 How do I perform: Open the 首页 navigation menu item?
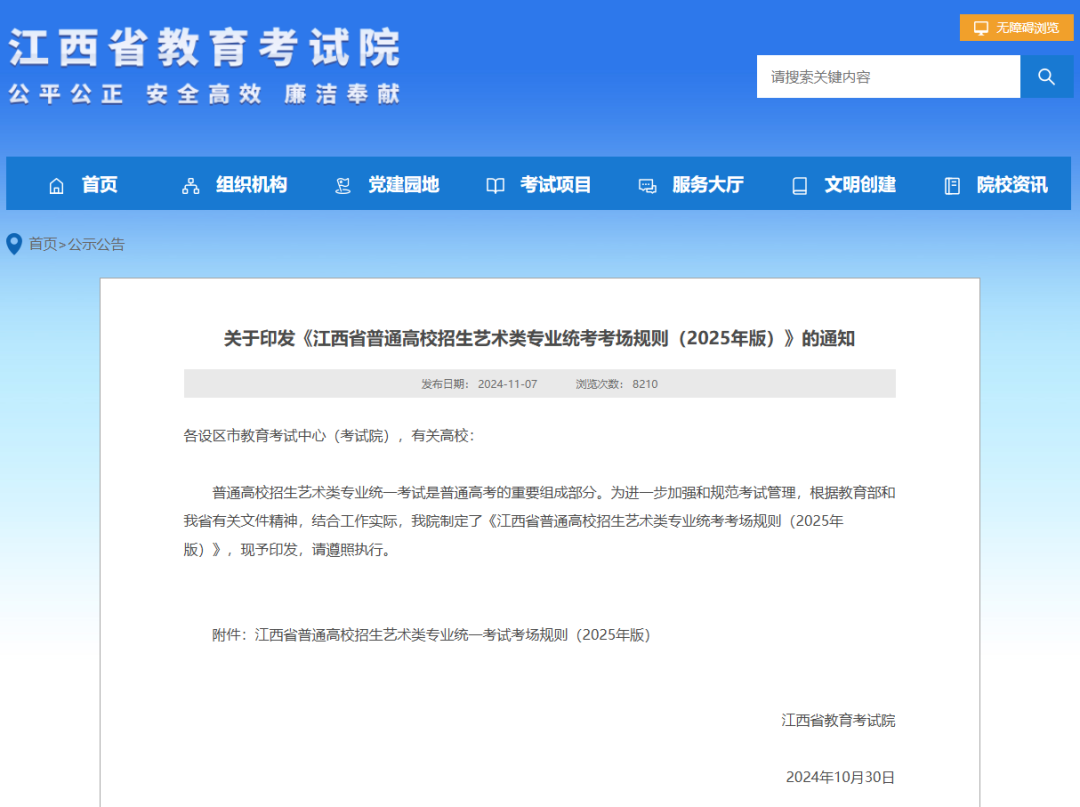tap(100, 185)
